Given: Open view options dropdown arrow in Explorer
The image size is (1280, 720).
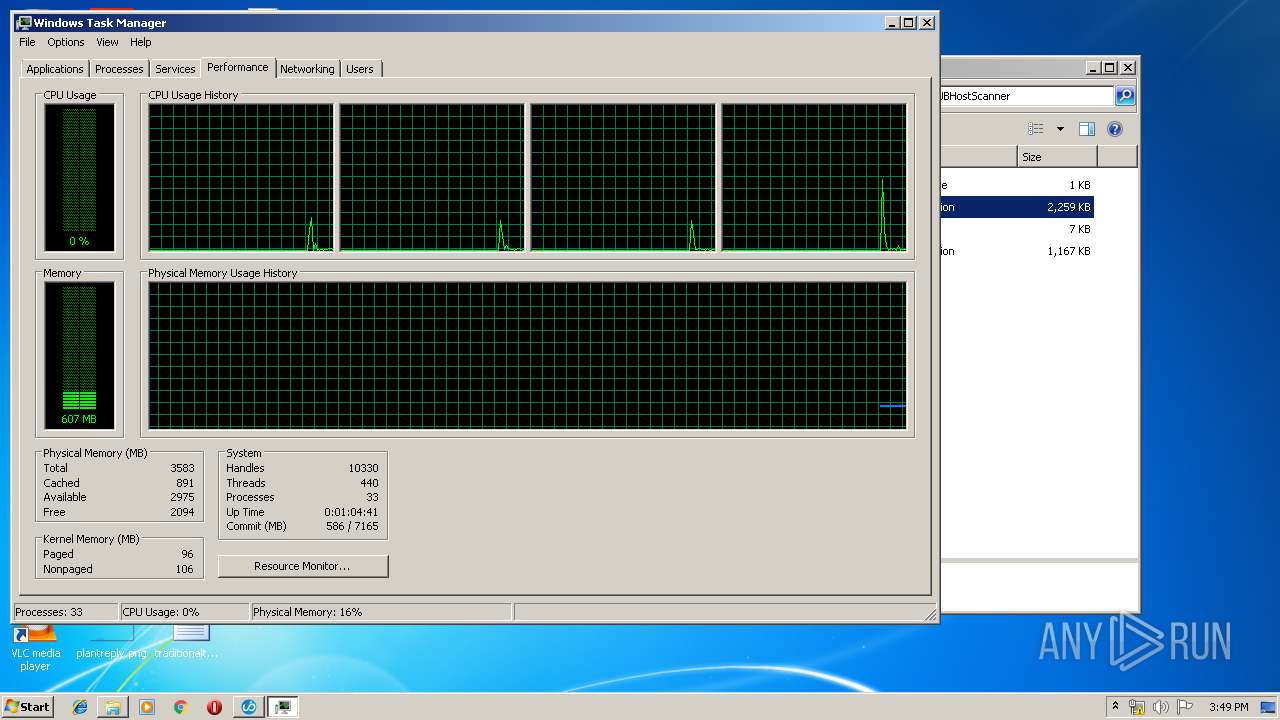Looking at the screenshot, I should click(1060, 129).
